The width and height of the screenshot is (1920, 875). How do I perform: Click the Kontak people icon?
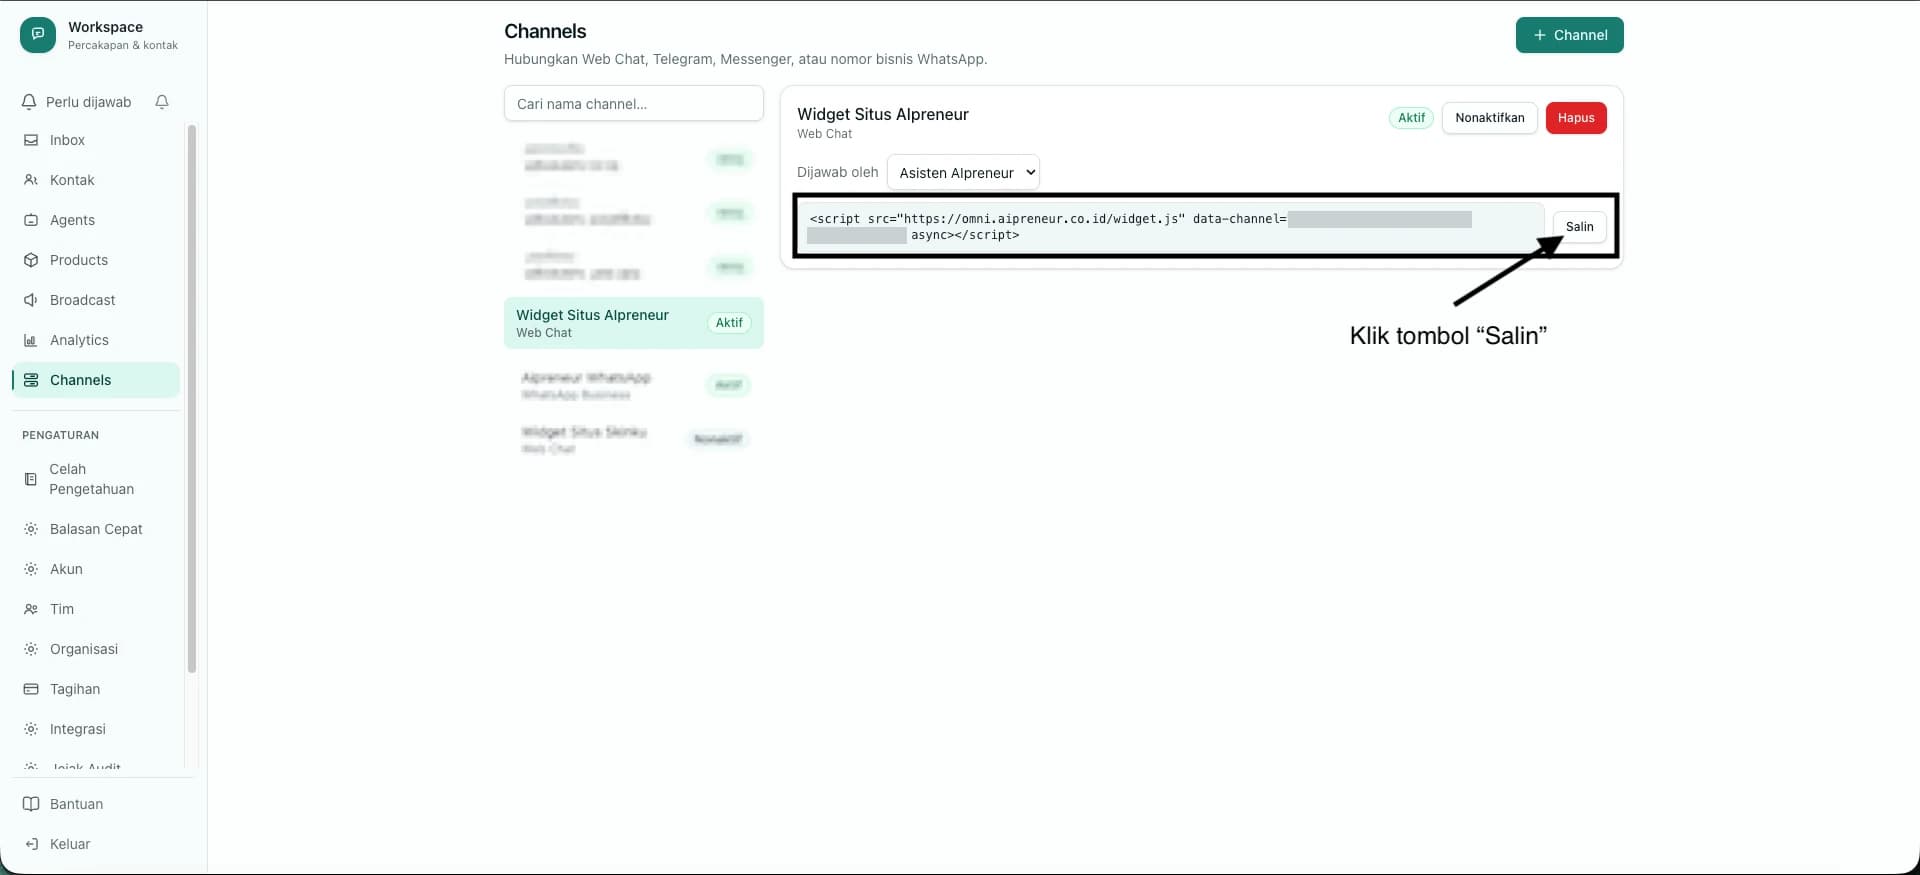click(x=31, y=180)
